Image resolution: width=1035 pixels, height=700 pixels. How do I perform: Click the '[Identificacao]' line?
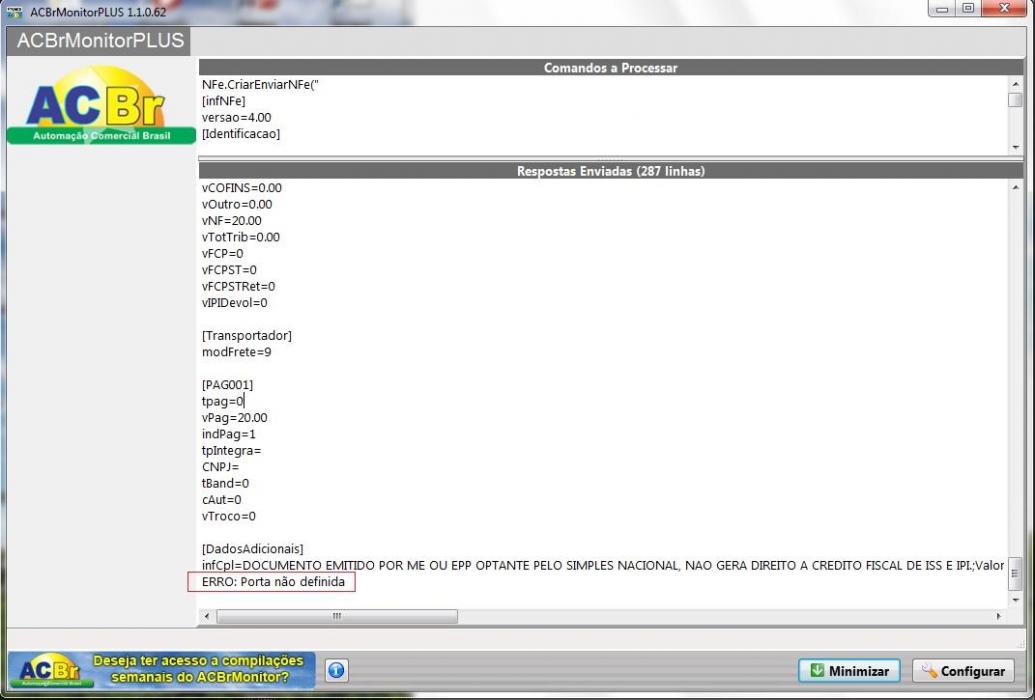tap(241, 133)
